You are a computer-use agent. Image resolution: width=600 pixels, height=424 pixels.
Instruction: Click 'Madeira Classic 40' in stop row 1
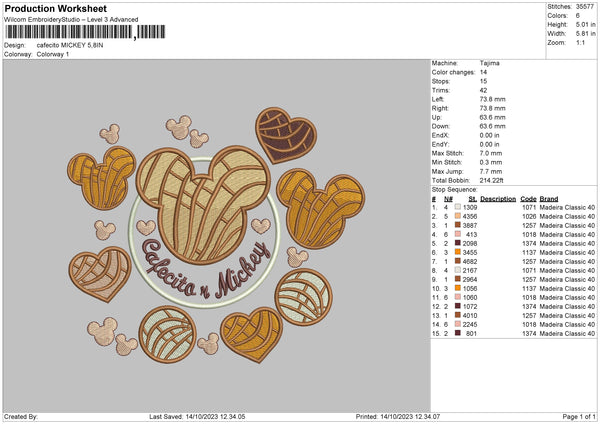point(567,207)
